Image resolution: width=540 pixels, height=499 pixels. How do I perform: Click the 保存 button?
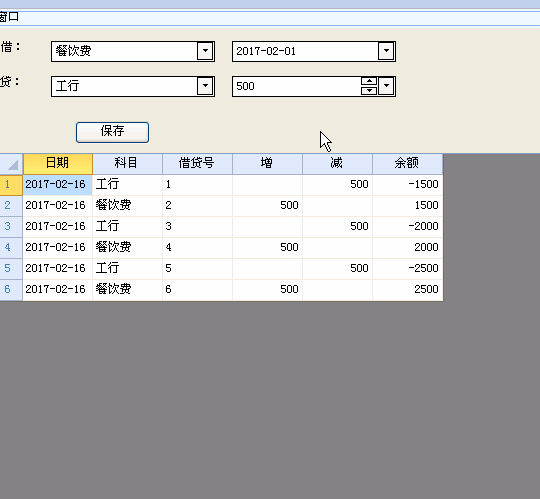[112, 132]
